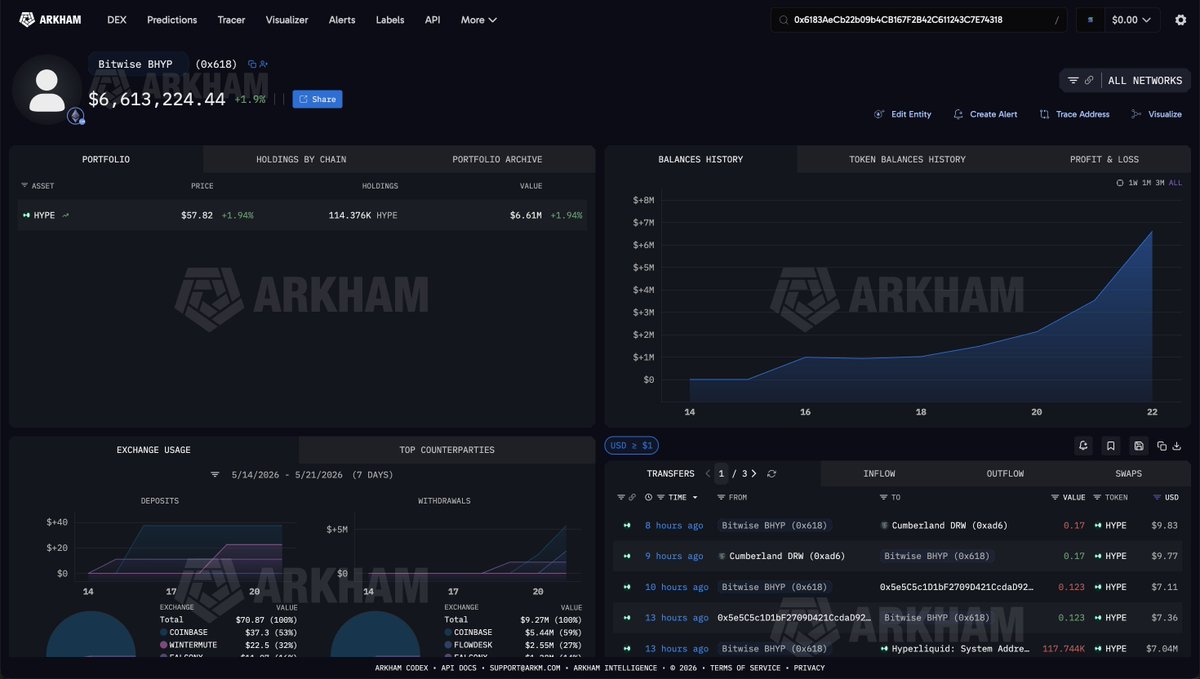Select the 3M chart range
The image size is (1200, 679).
[x=1160, y=183]
